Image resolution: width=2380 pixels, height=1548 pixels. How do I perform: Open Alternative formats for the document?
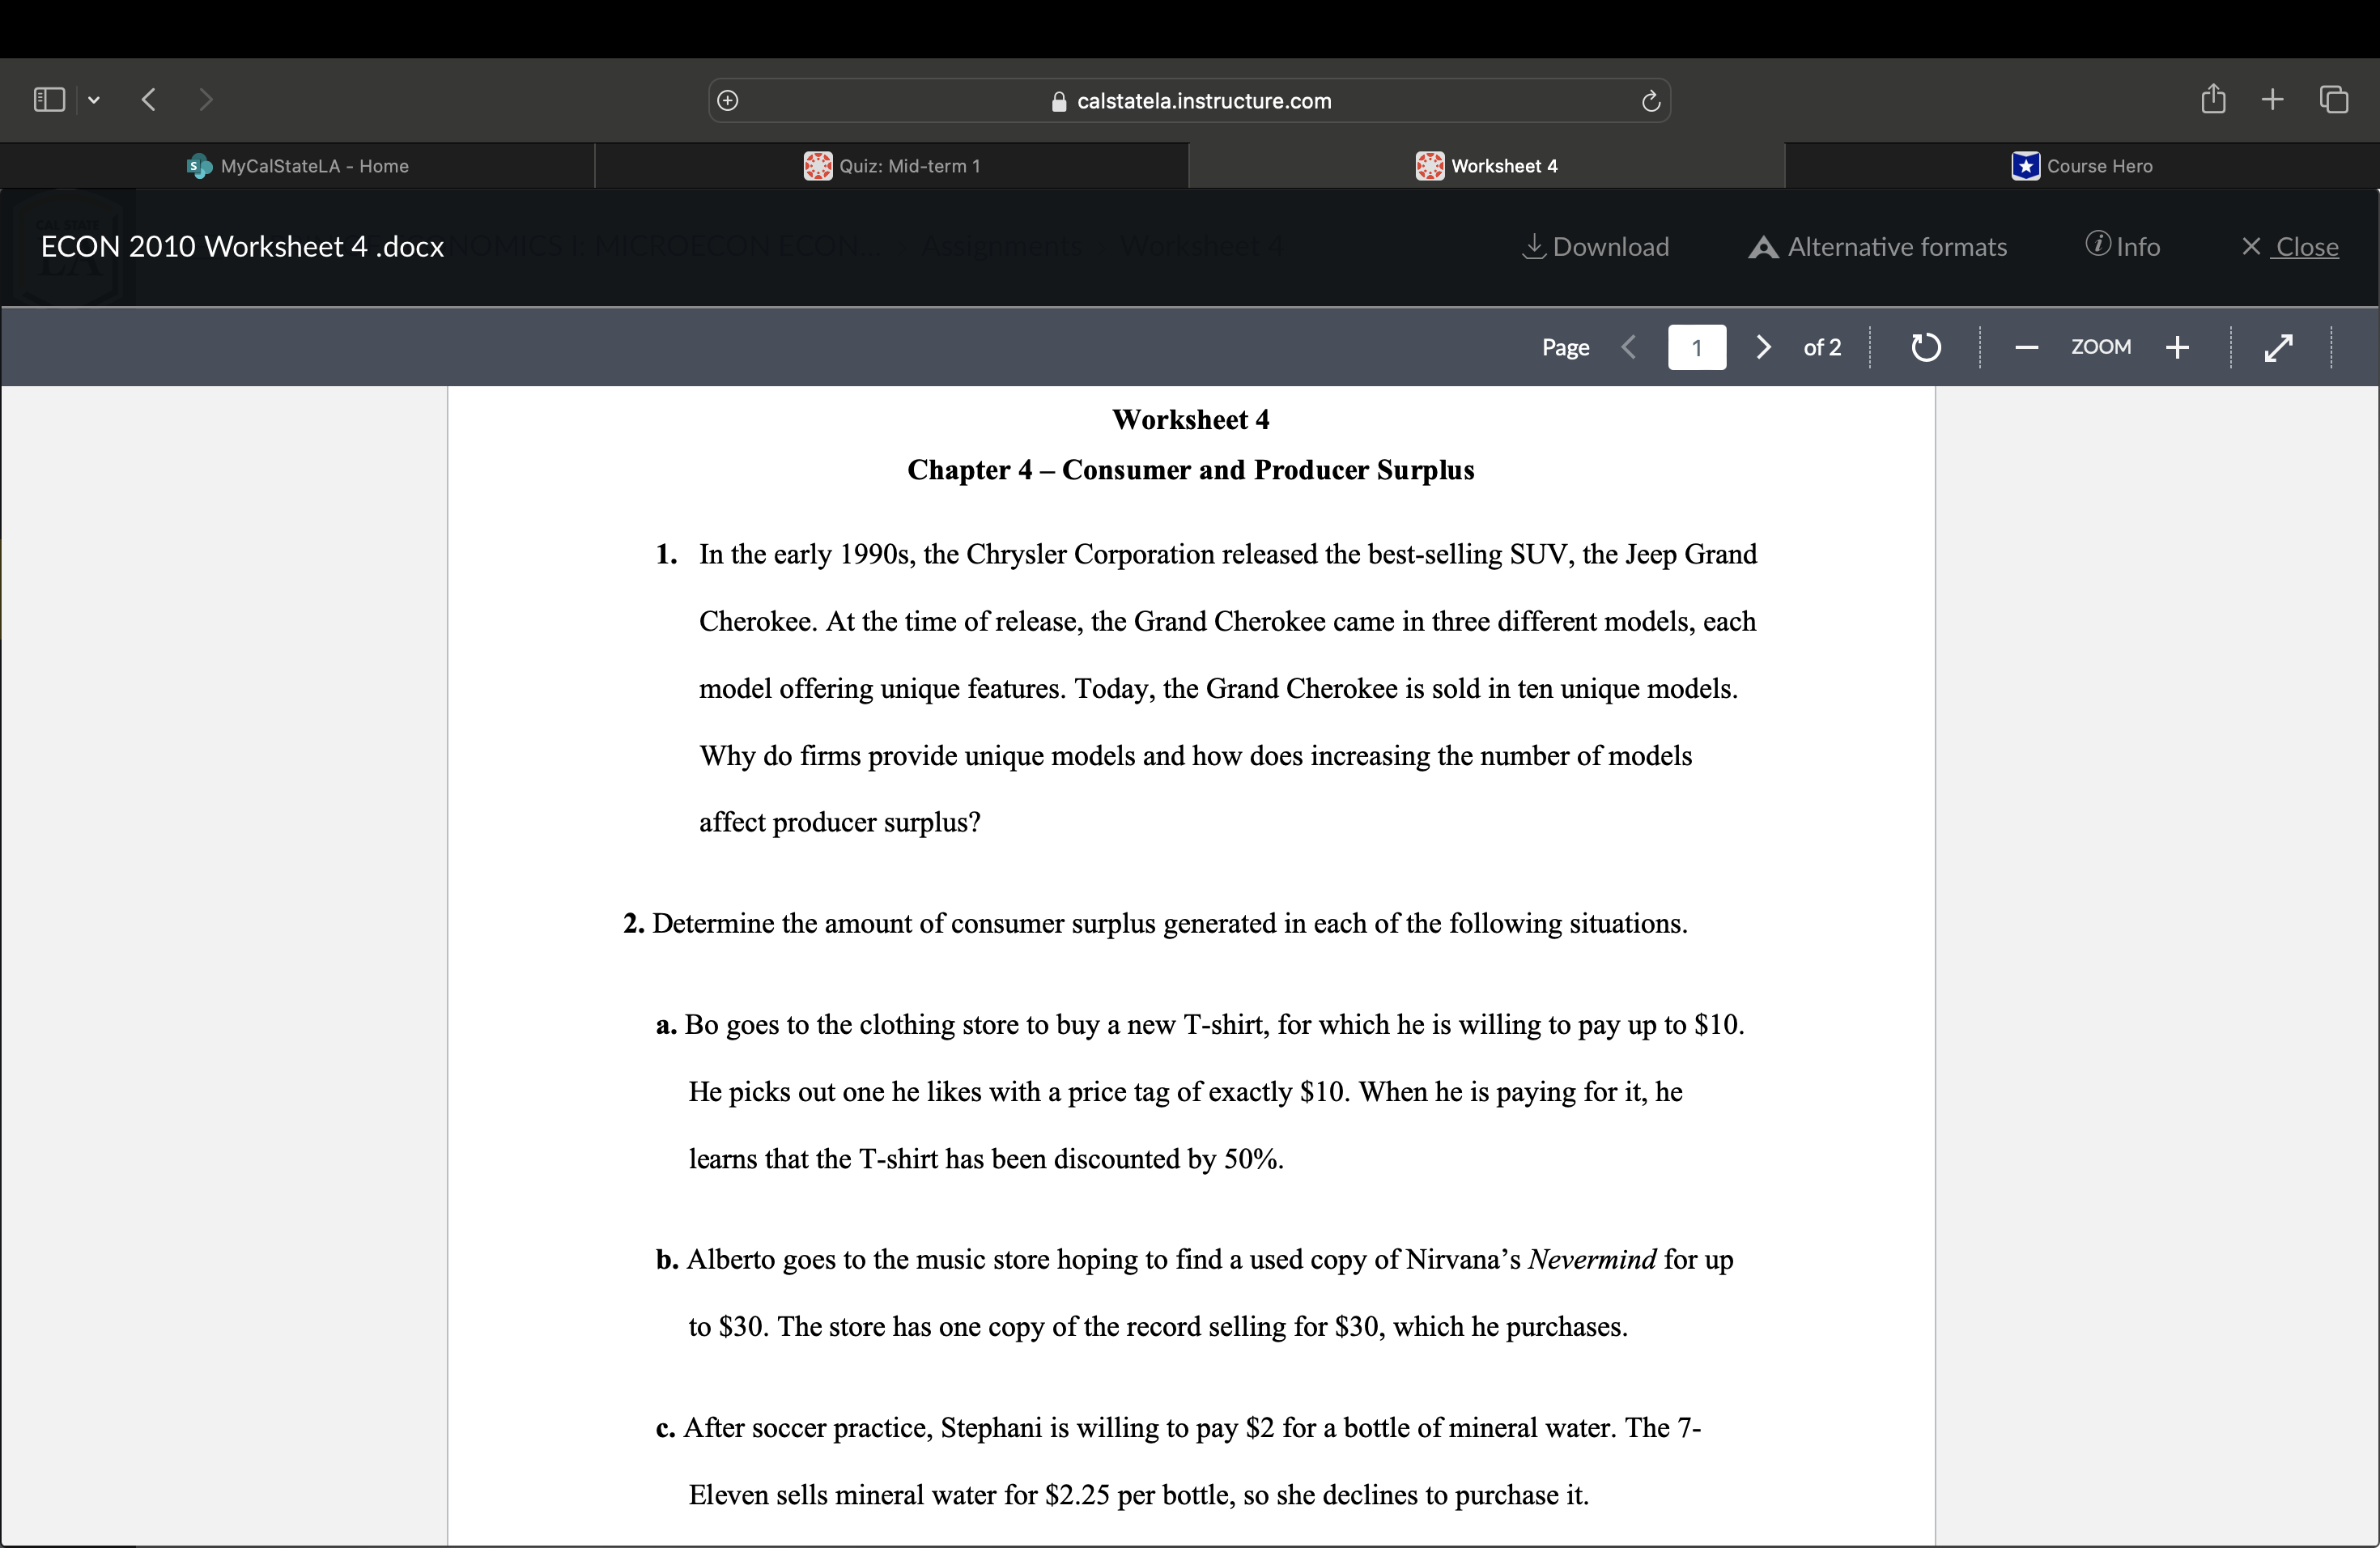1877,246
